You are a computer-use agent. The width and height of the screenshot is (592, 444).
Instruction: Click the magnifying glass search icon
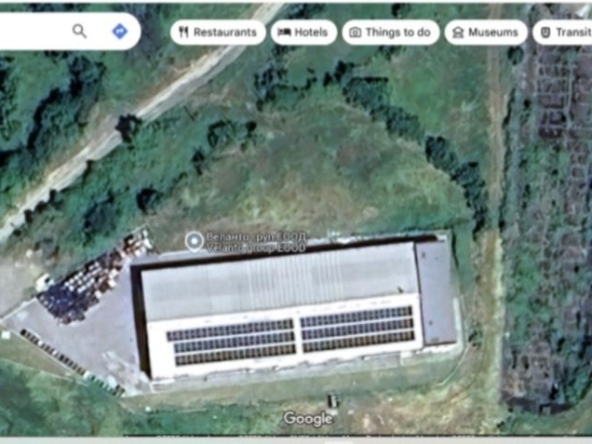[79, 31]
